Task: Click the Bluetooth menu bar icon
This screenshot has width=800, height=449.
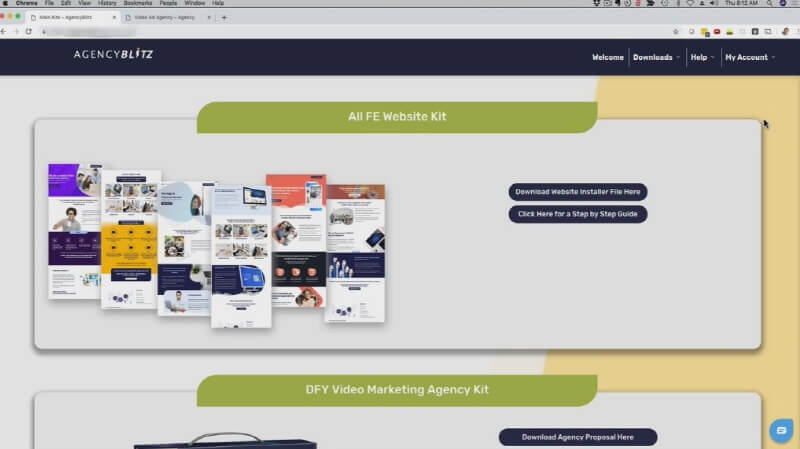Action: click(678, 3)
